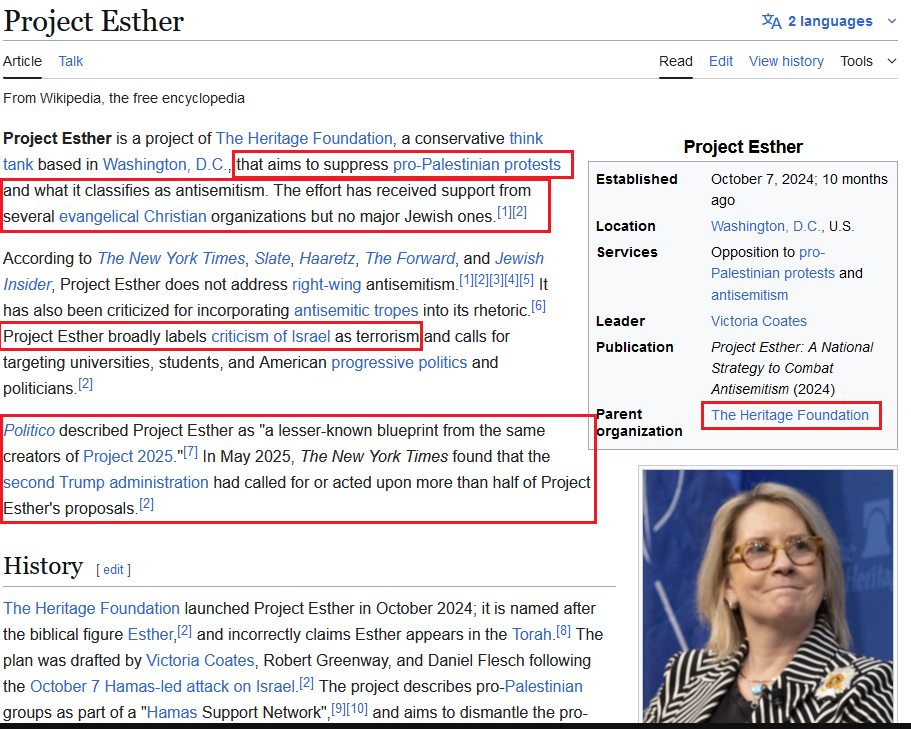Click the 'Established' infobox label

(637, 179)
